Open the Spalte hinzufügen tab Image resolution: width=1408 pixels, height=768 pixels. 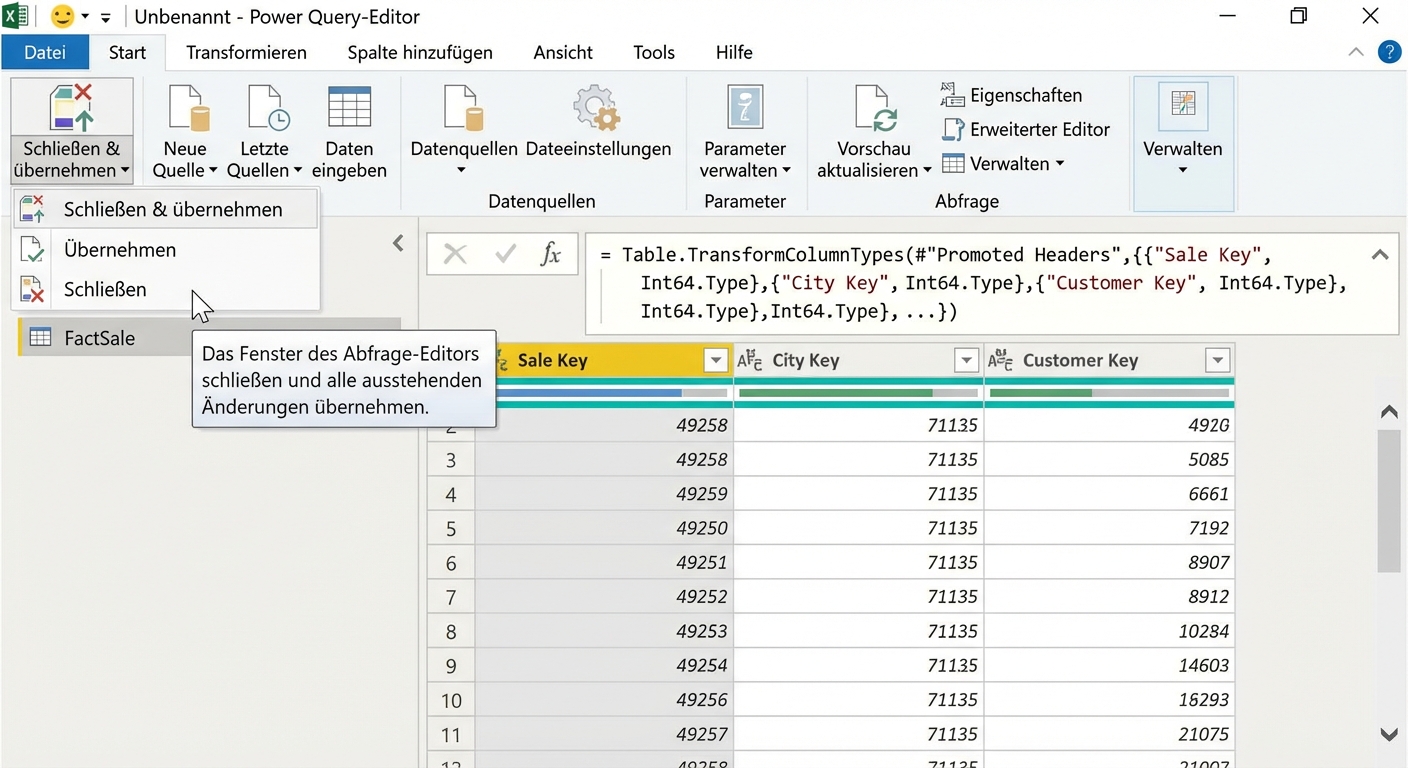420,53
